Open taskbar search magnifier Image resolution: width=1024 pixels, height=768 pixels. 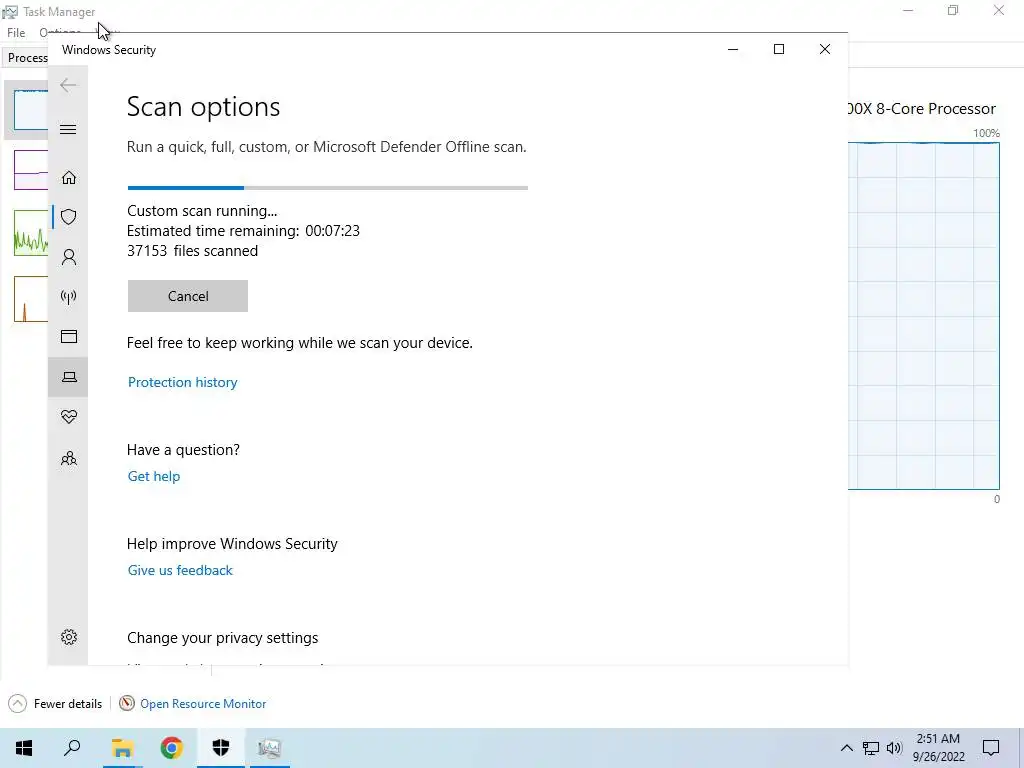point(72,748)
